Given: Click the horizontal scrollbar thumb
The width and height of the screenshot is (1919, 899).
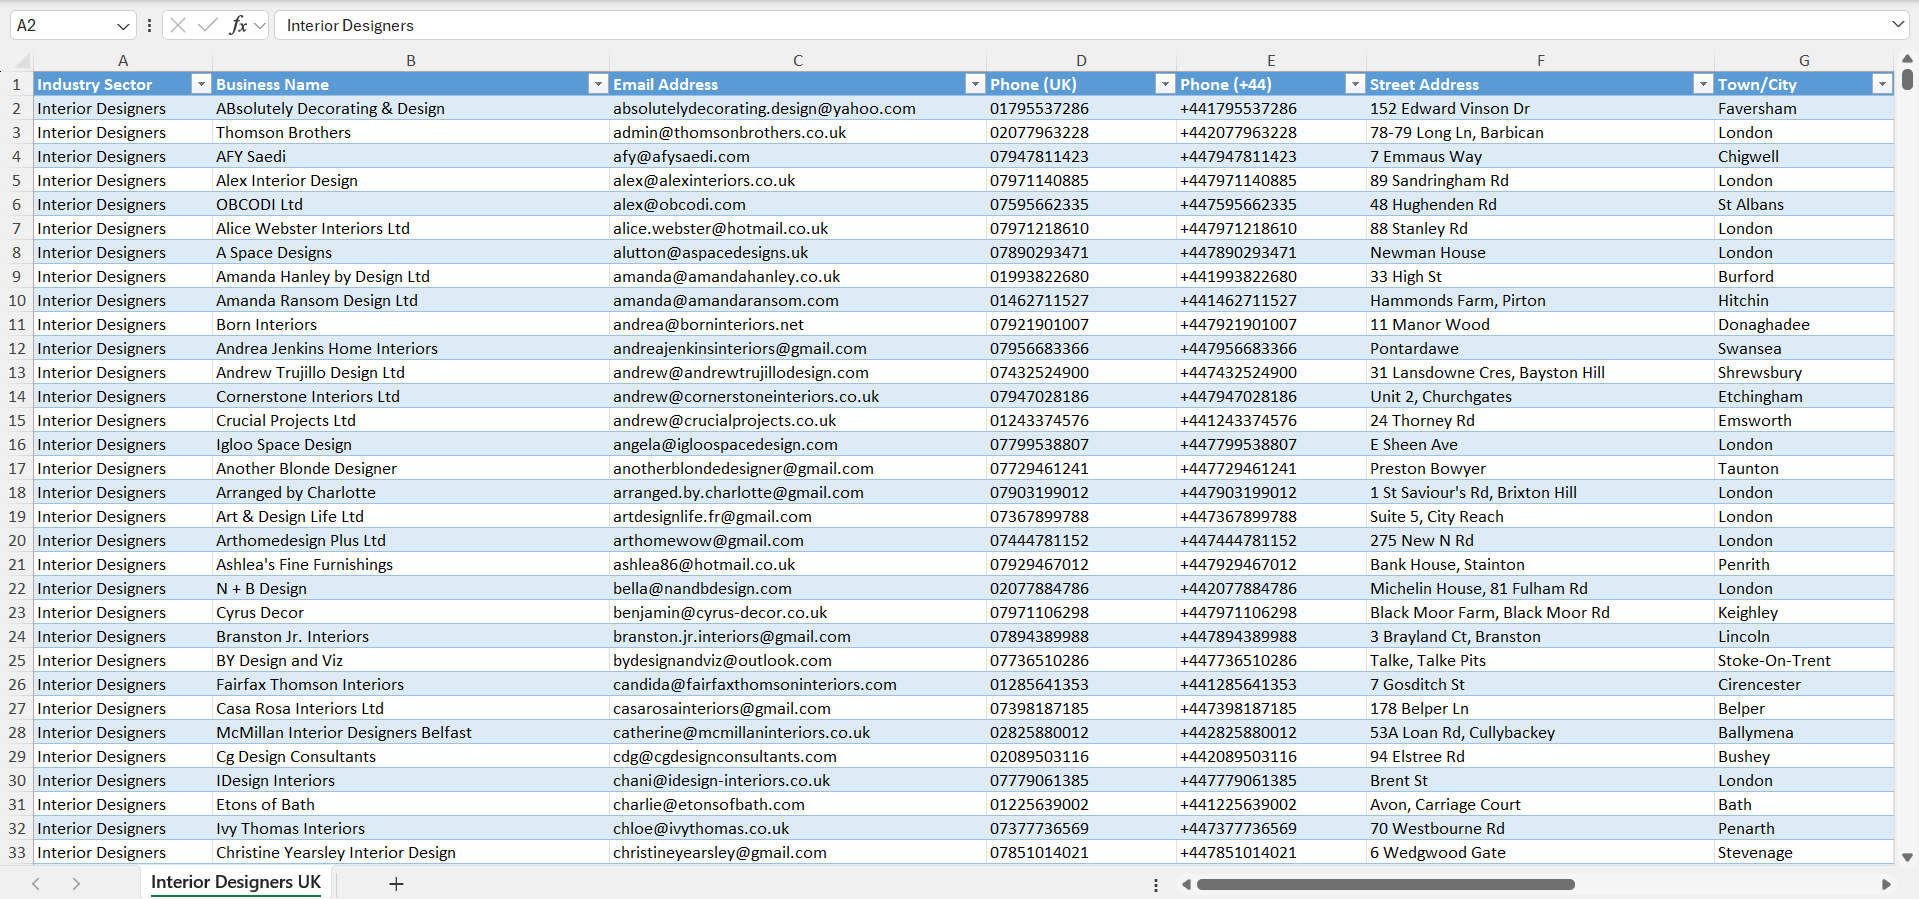Looking at the screenshot, I should 1385,884.
